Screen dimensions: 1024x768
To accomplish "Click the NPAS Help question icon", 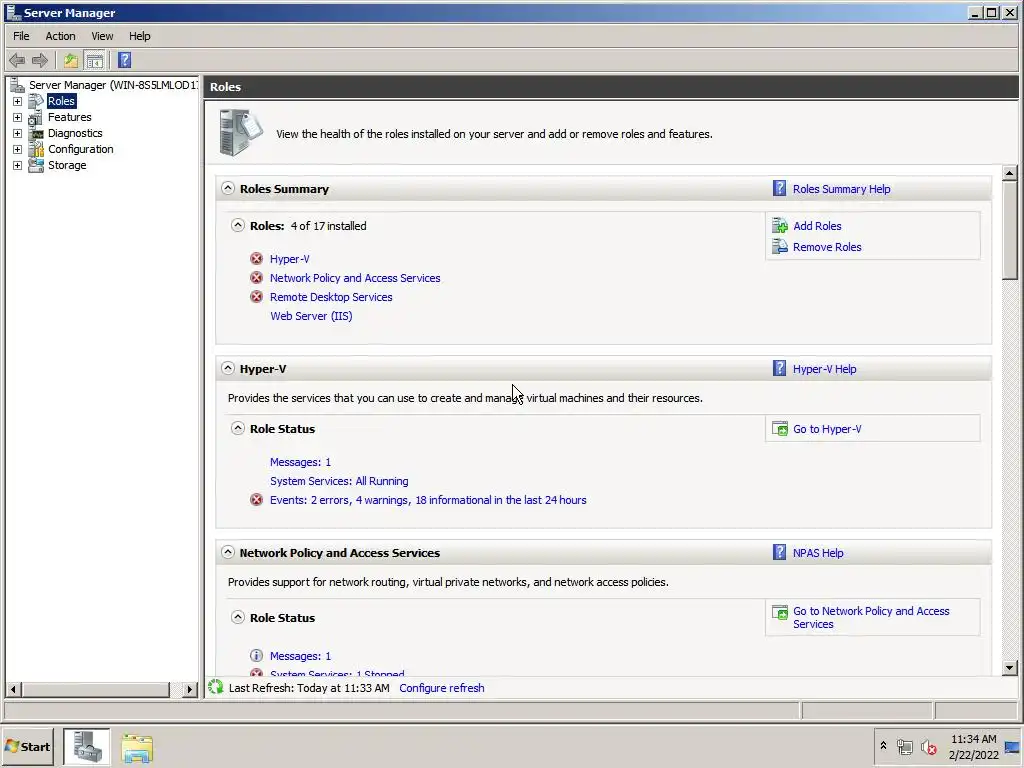I will (x=779, y=552).
